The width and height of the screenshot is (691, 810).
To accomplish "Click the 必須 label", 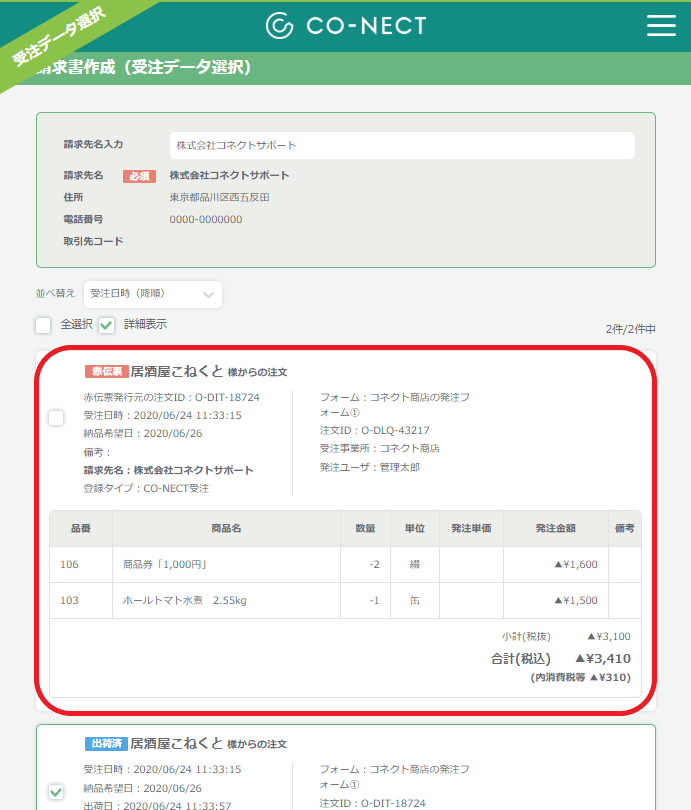I will click(139, 176).
